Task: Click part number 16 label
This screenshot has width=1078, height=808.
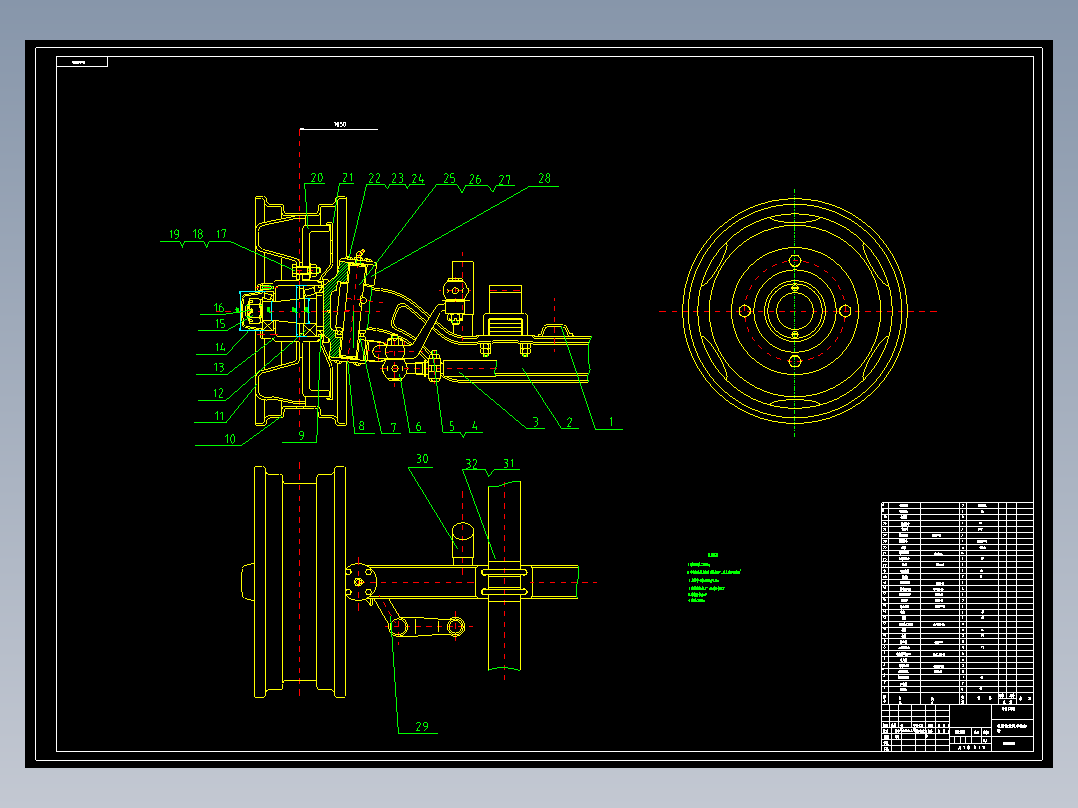Action: [219, 307]
